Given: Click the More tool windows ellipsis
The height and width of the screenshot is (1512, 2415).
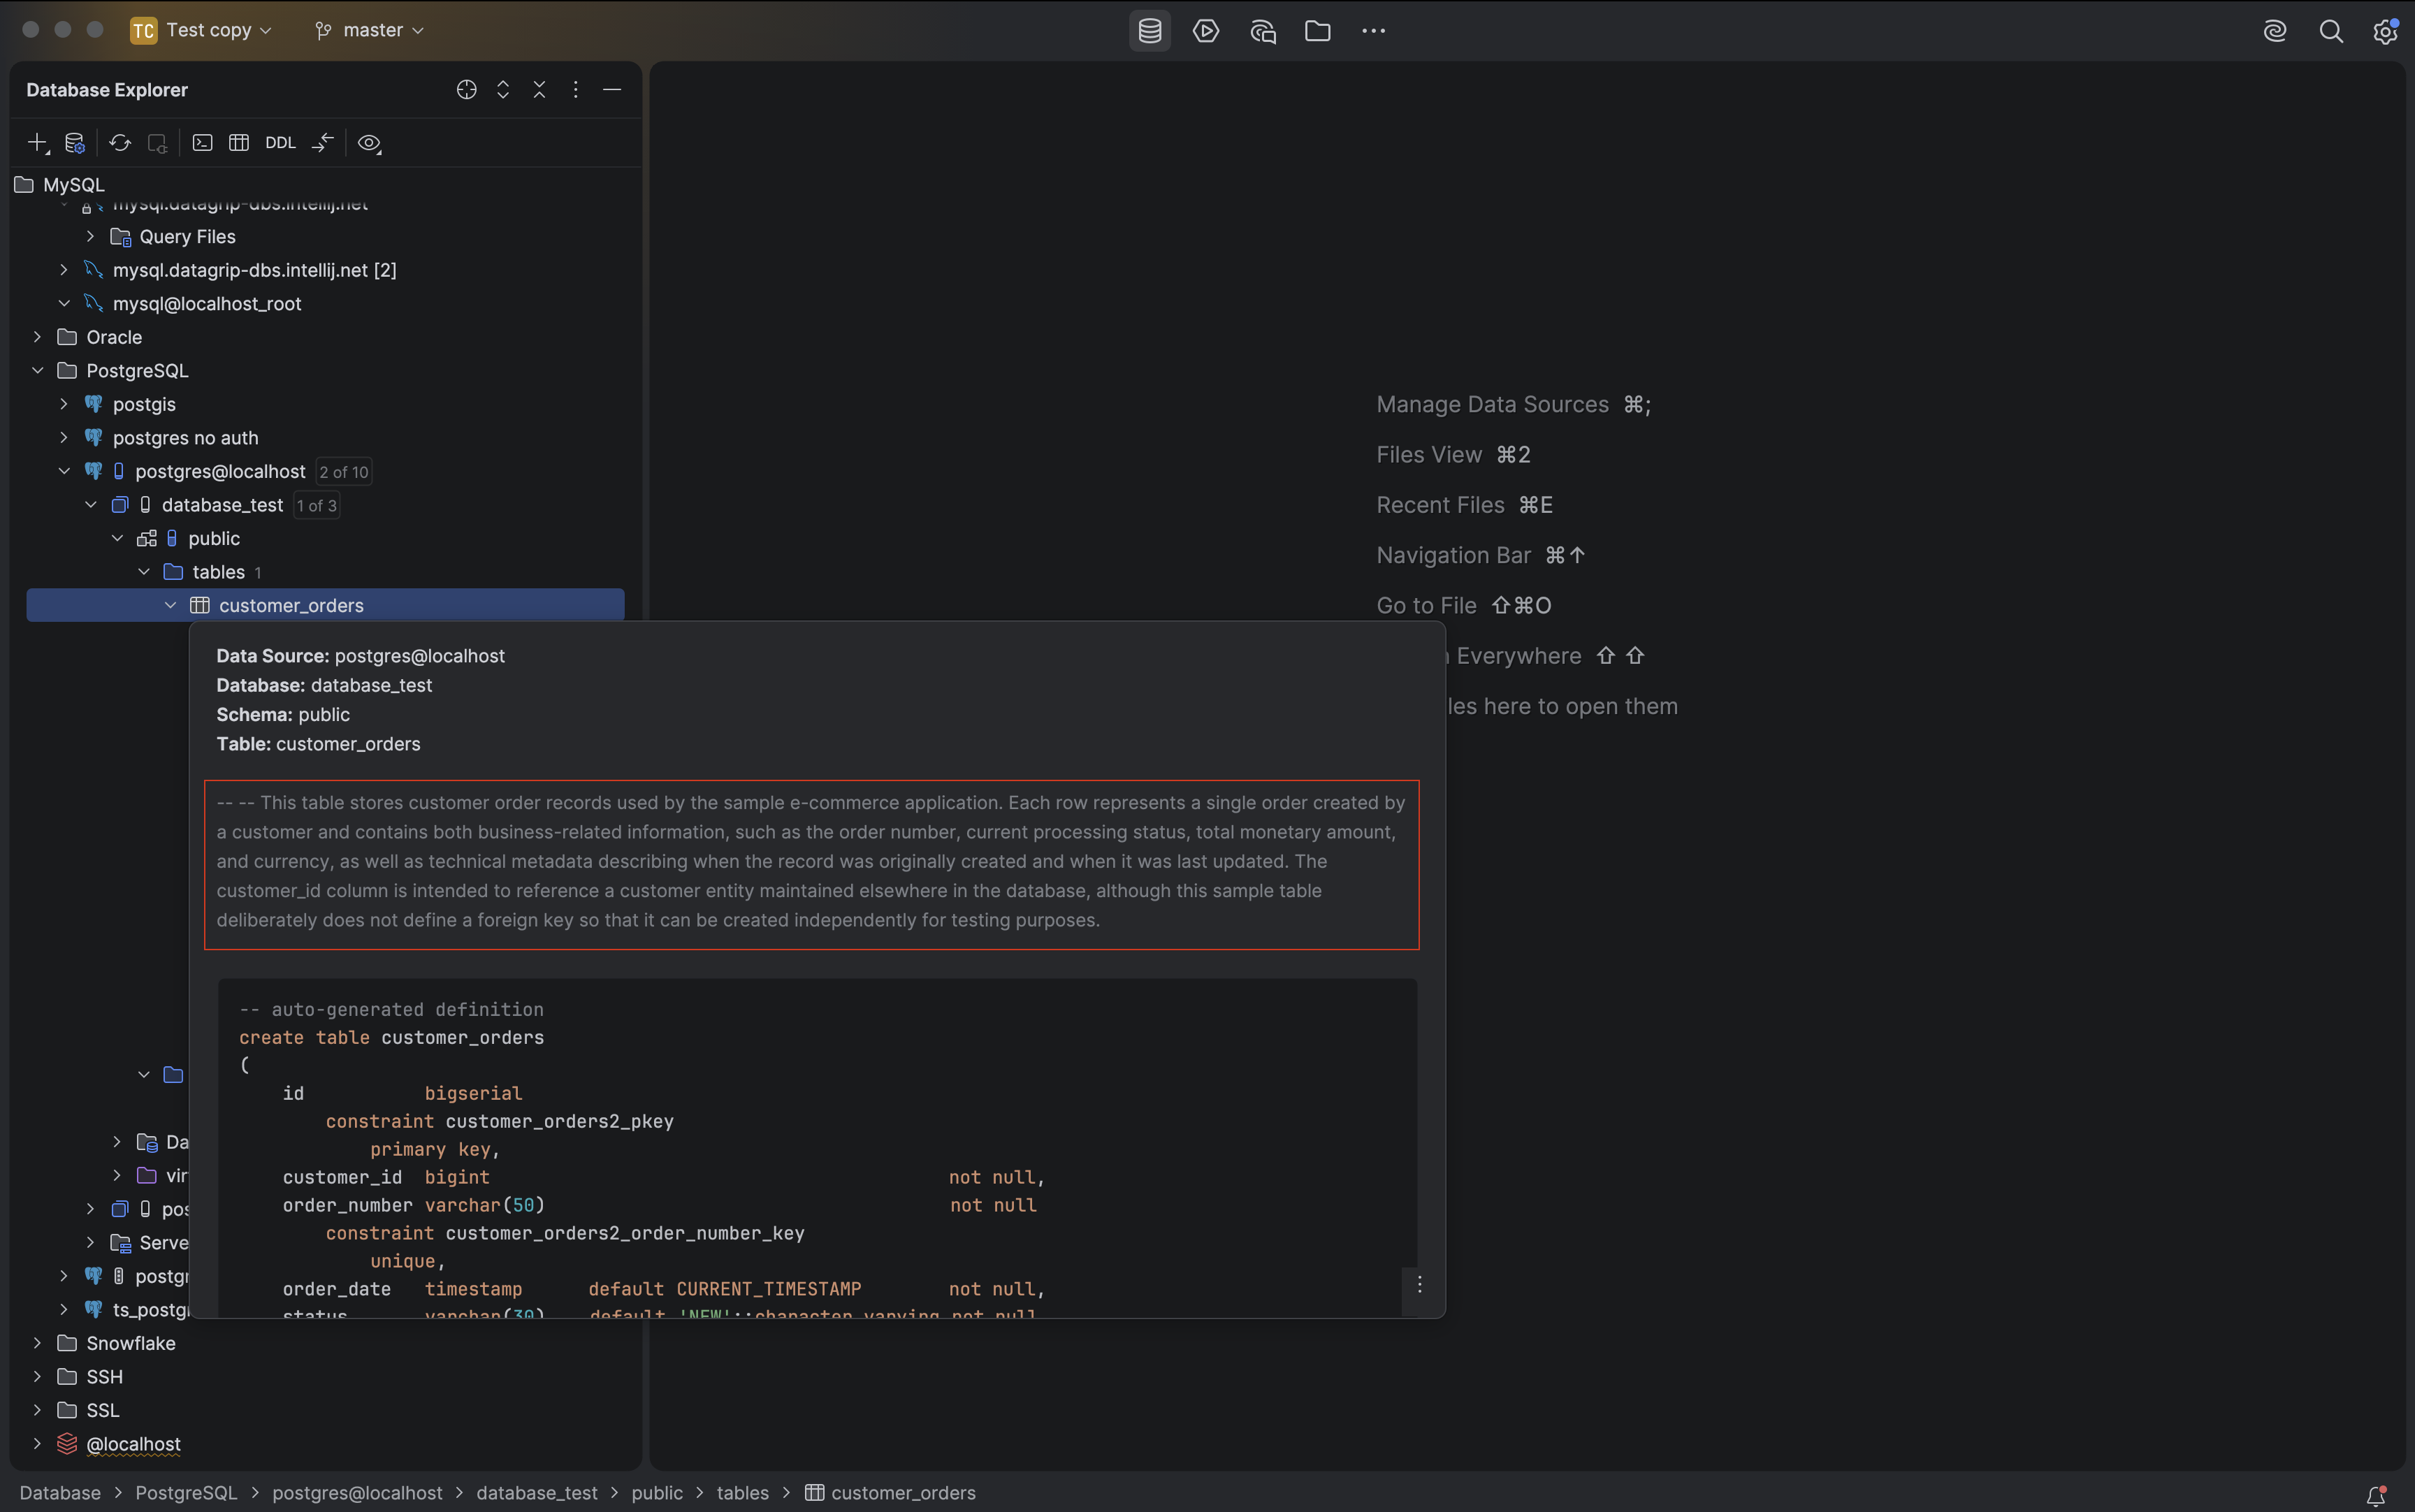Looking at the screenshot, I should (1373, 31).
